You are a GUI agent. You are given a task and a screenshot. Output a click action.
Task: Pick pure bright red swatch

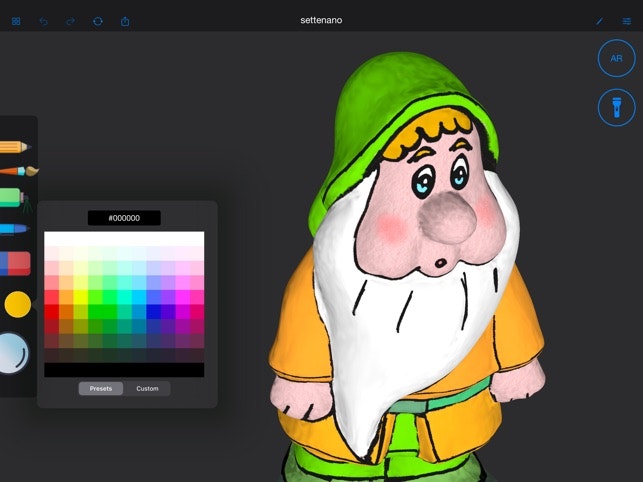(x=52, y=312)
